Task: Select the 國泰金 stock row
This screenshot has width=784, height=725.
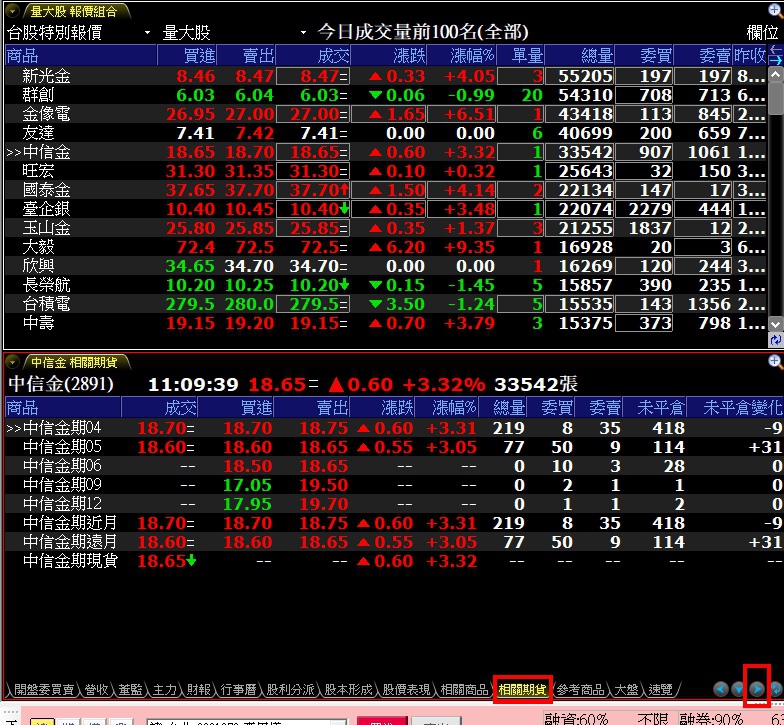Action: pyautogui.click(x=386, y=190)
